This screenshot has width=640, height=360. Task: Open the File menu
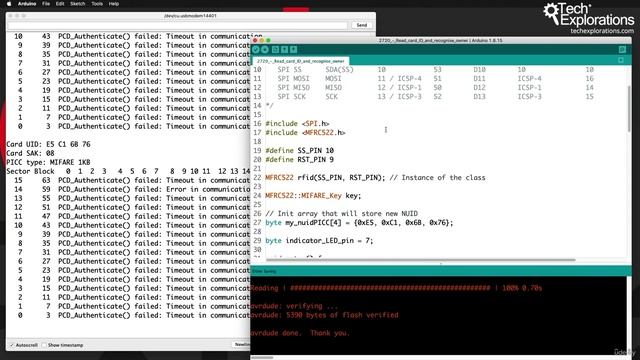coord(46,4)
